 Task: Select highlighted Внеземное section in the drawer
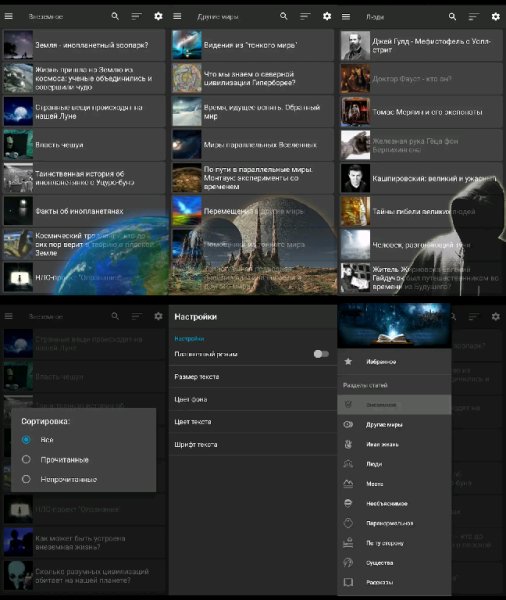pyautogui.click(x=394, y=404)
